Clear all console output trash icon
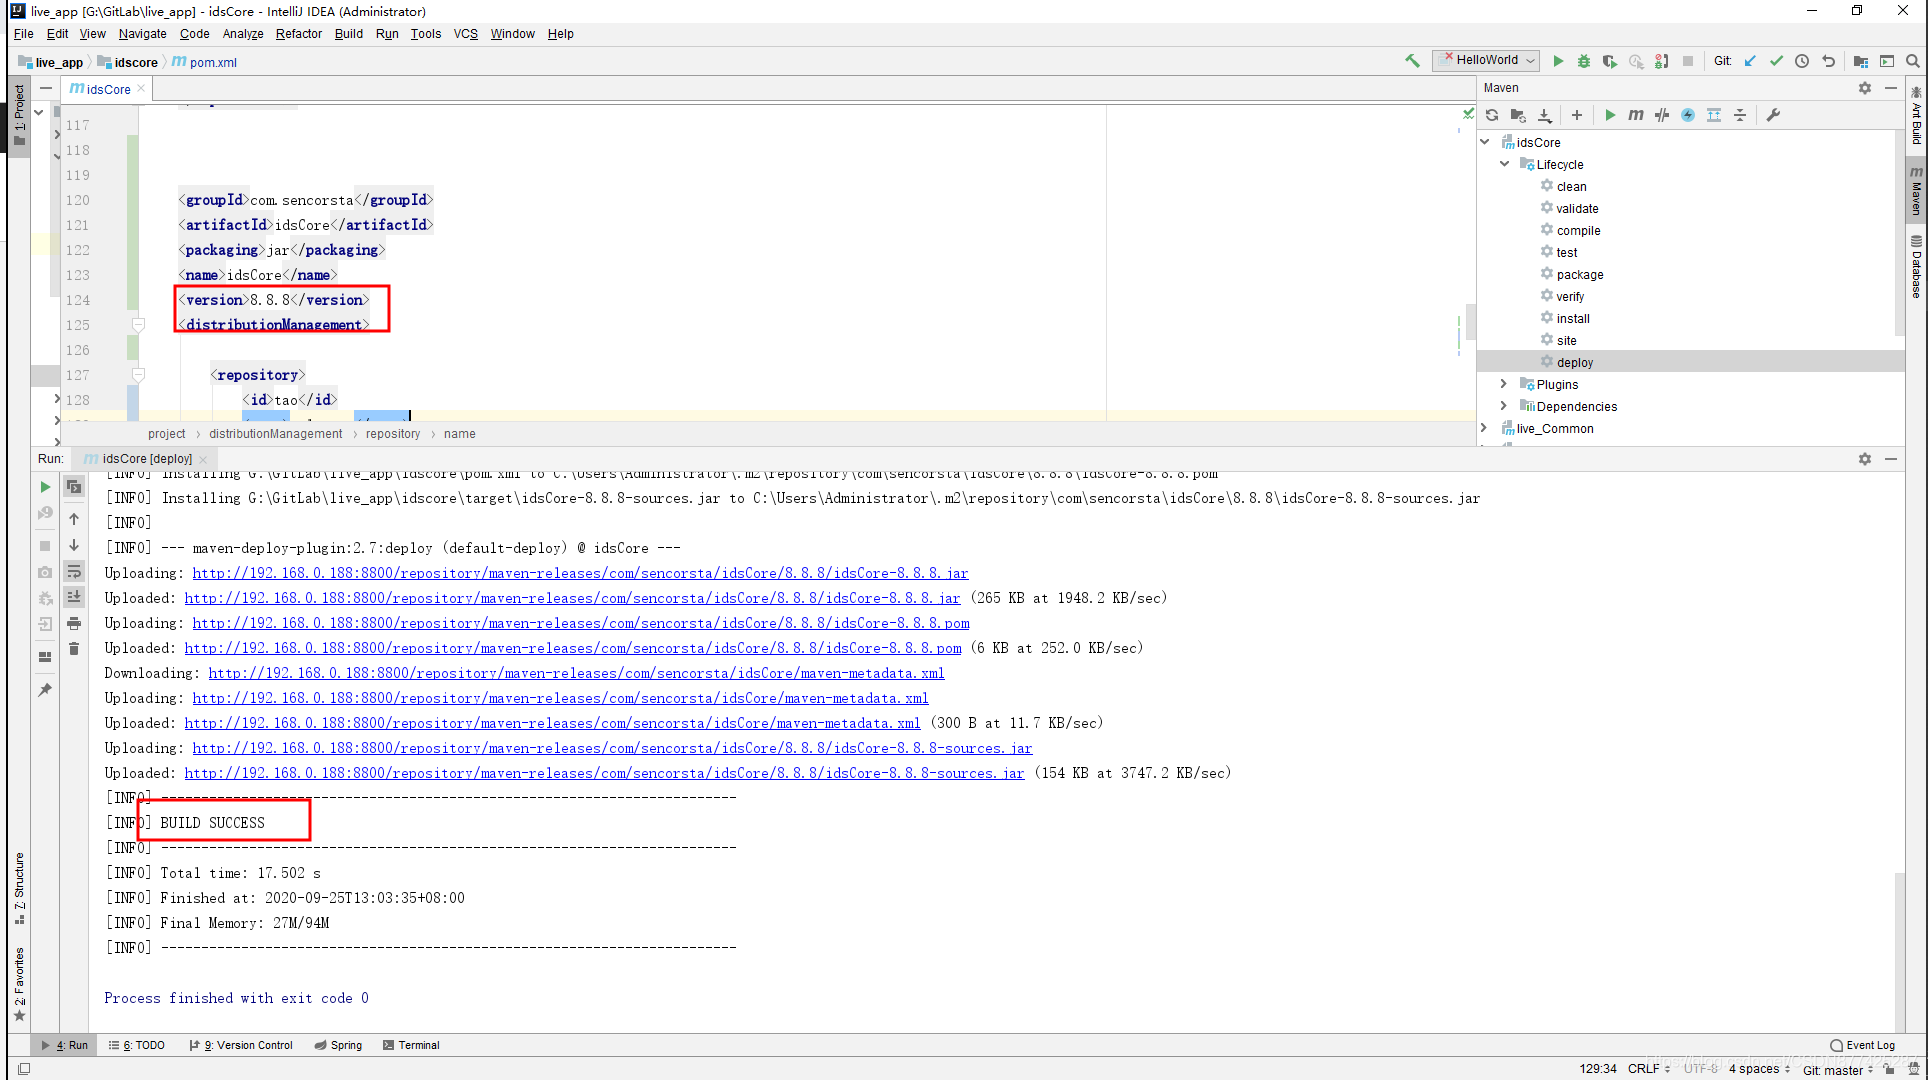Viewport: 1928px width, 1080px height. (x=74, y=649)
